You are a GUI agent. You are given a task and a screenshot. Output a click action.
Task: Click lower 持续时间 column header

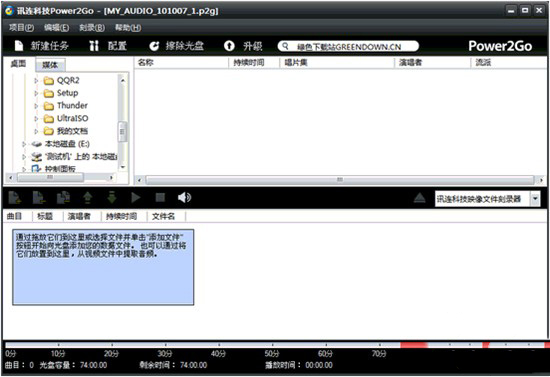[x=124, y=216]
